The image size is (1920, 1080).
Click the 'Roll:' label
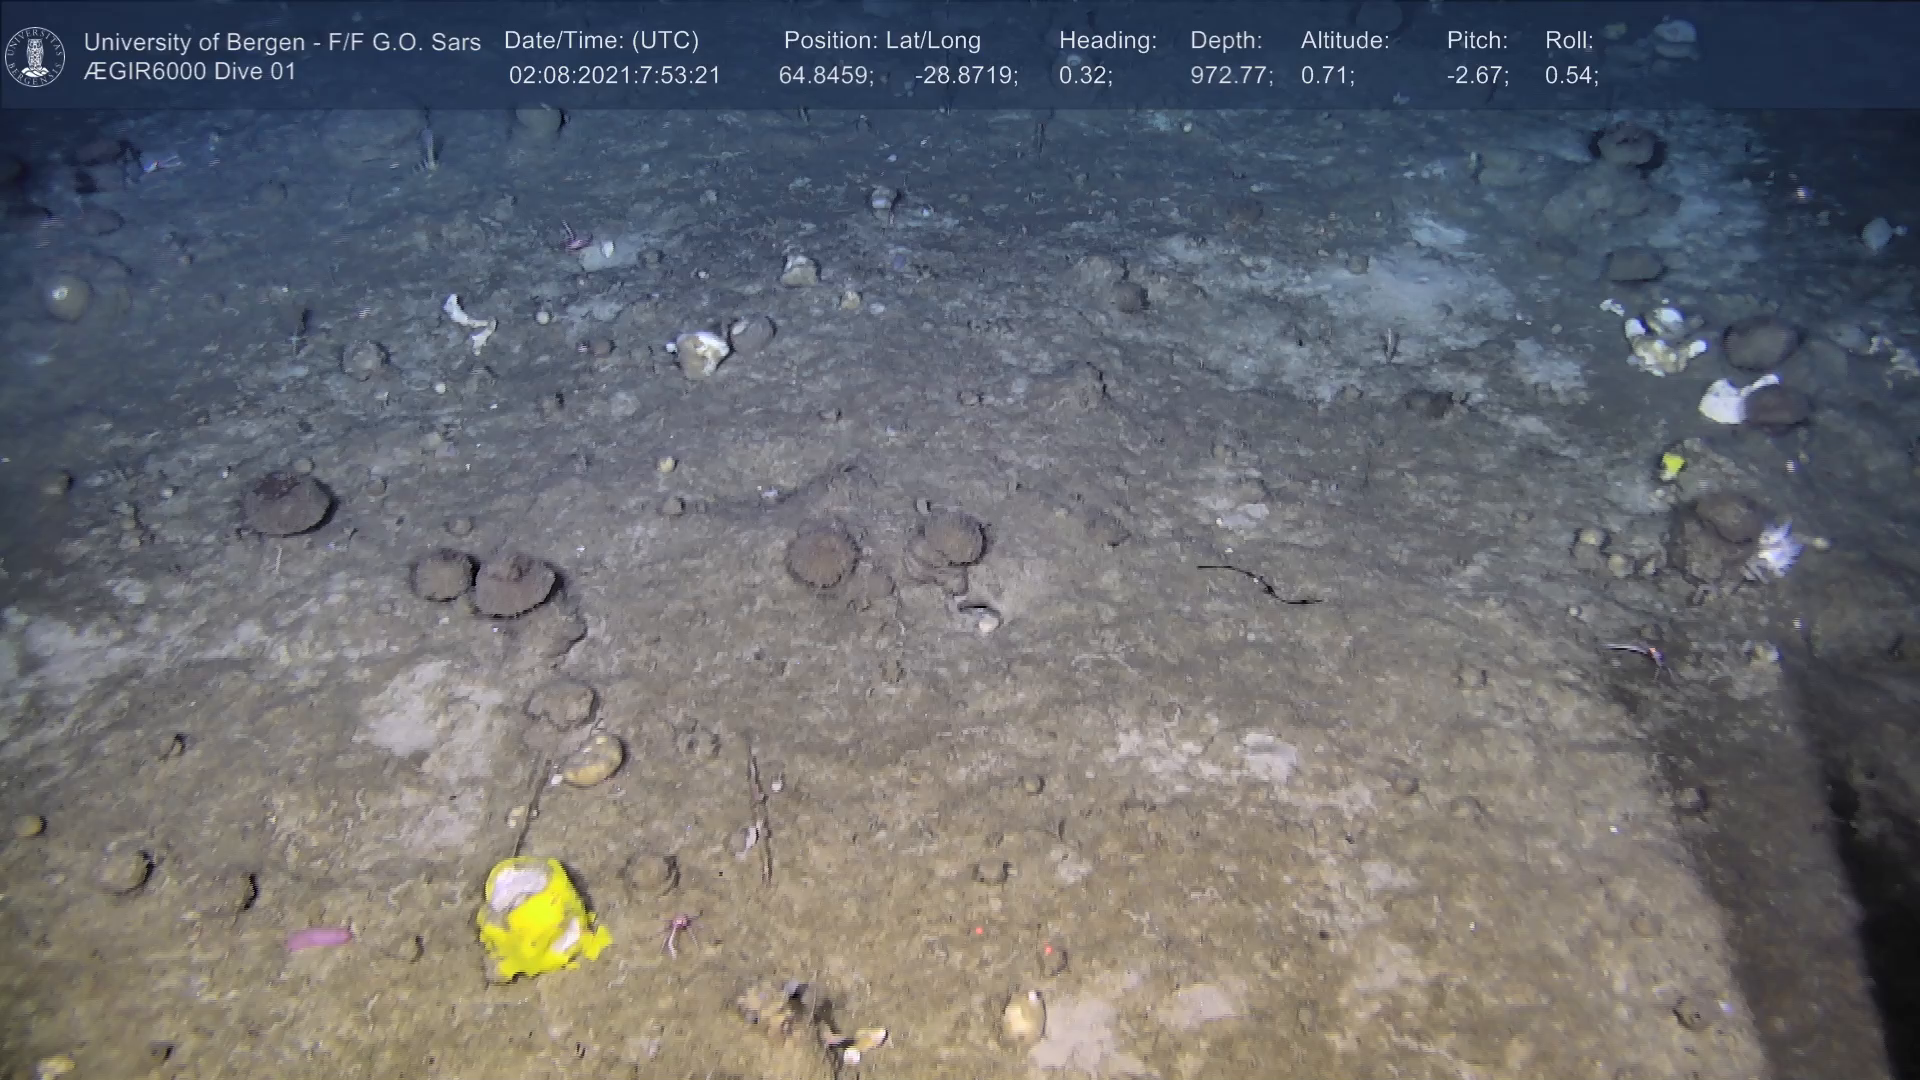pyautogui.click(x=1568, y=41)
